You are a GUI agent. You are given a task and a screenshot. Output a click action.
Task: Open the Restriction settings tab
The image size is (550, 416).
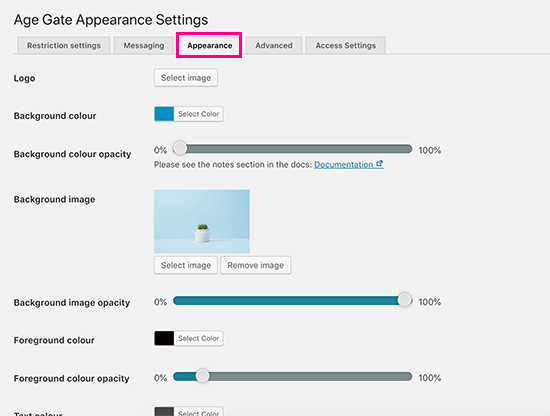point(63,46)
